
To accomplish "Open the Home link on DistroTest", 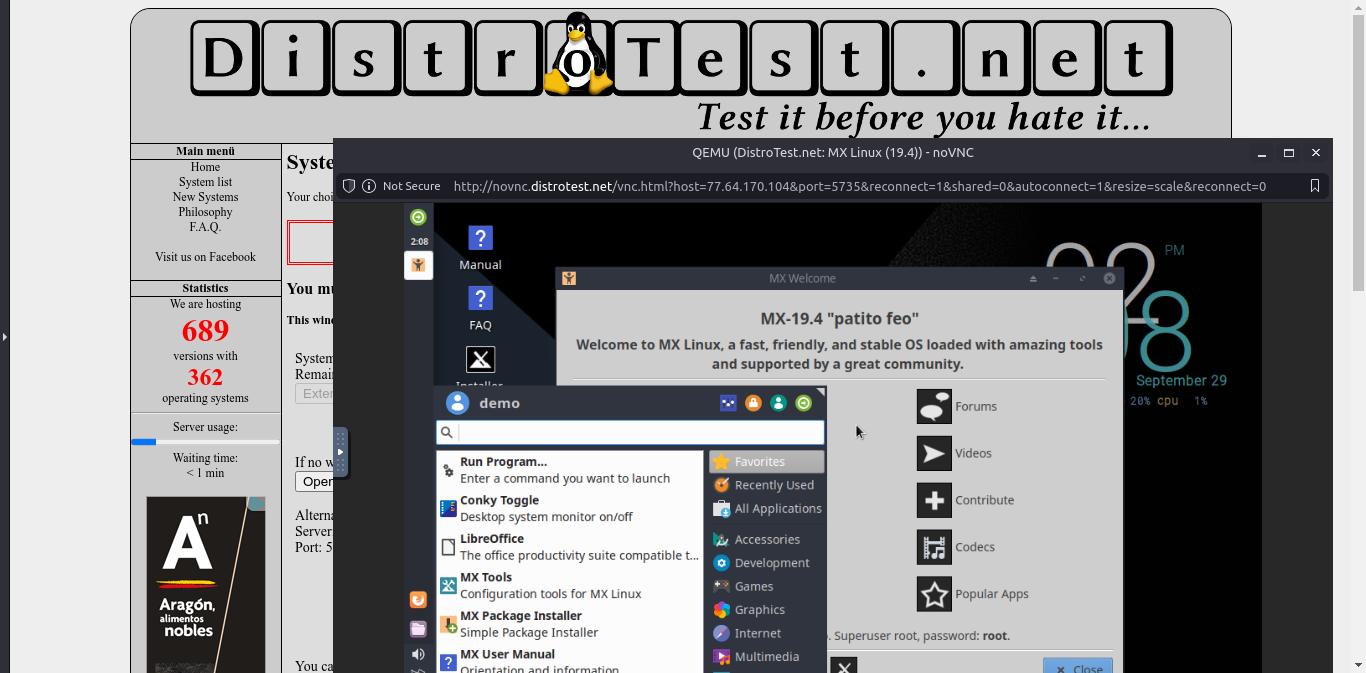I will (205, 167).
